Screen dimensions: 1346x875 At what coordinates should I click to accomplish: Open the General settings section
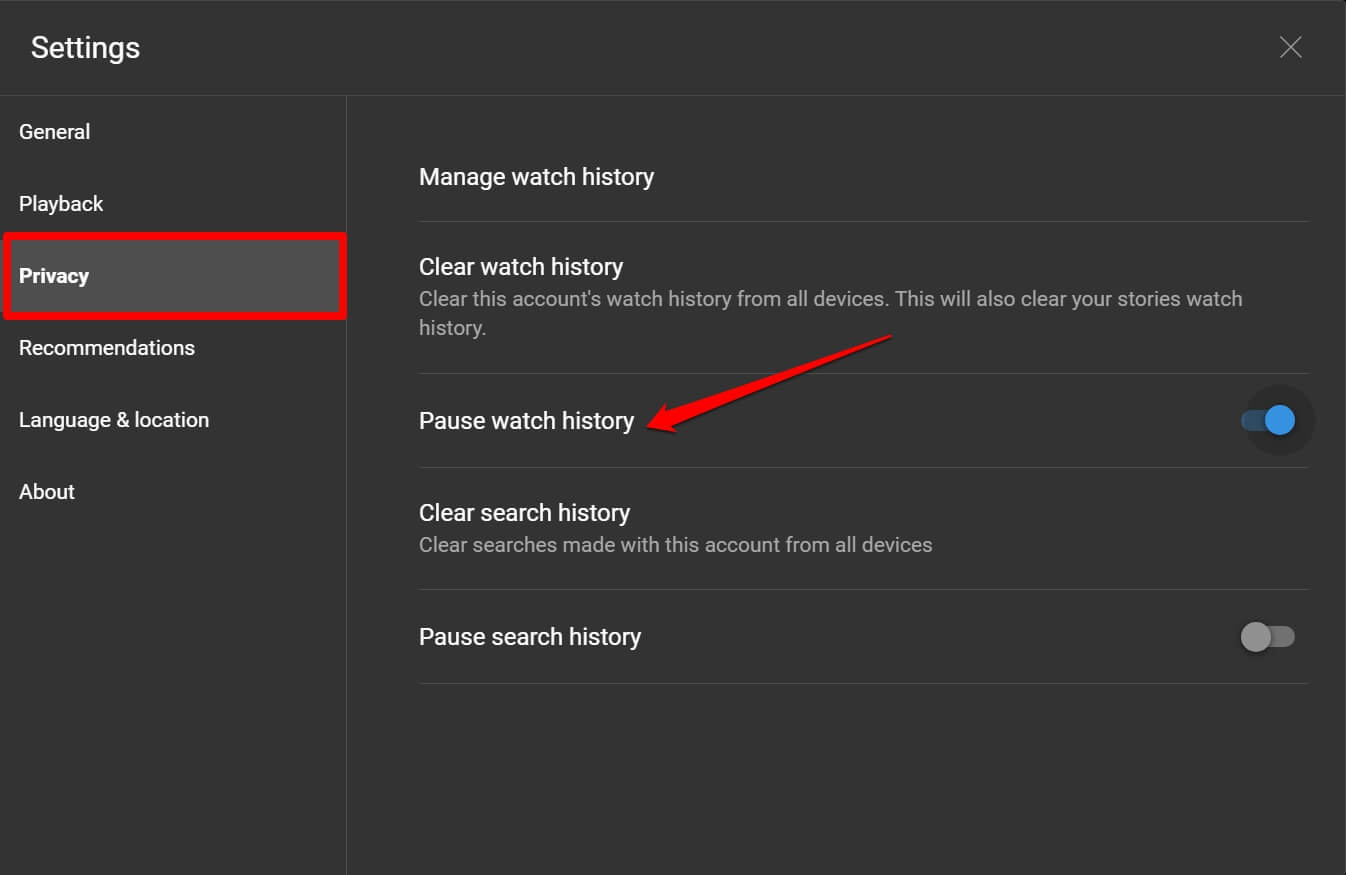coord(54,131)
